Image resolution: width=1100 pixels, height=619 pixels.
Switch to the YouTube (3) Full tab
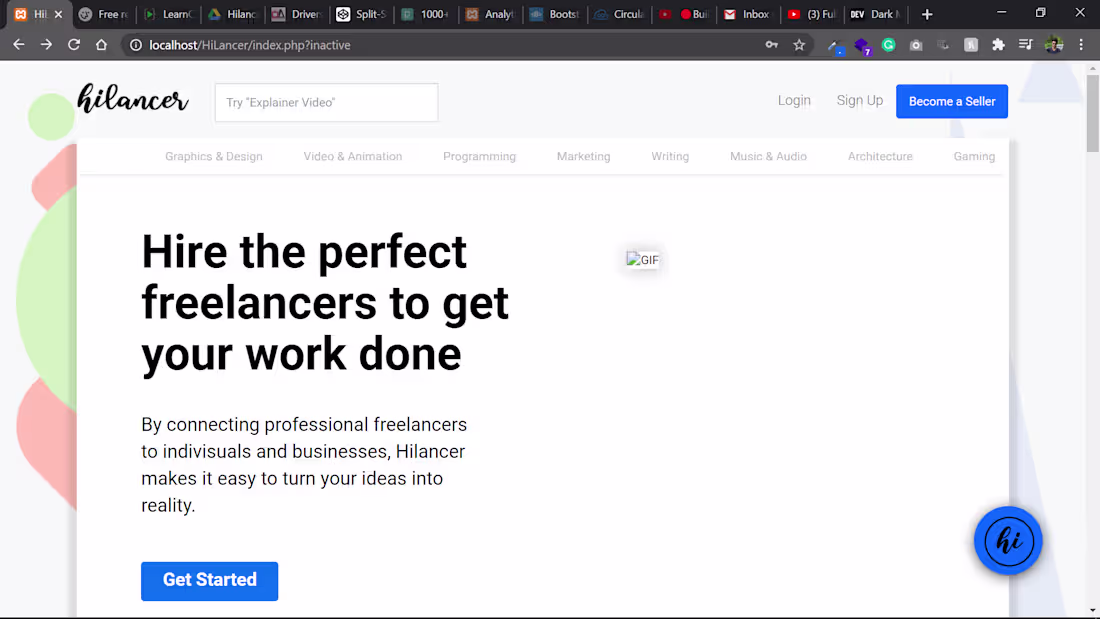coord(812,14)
